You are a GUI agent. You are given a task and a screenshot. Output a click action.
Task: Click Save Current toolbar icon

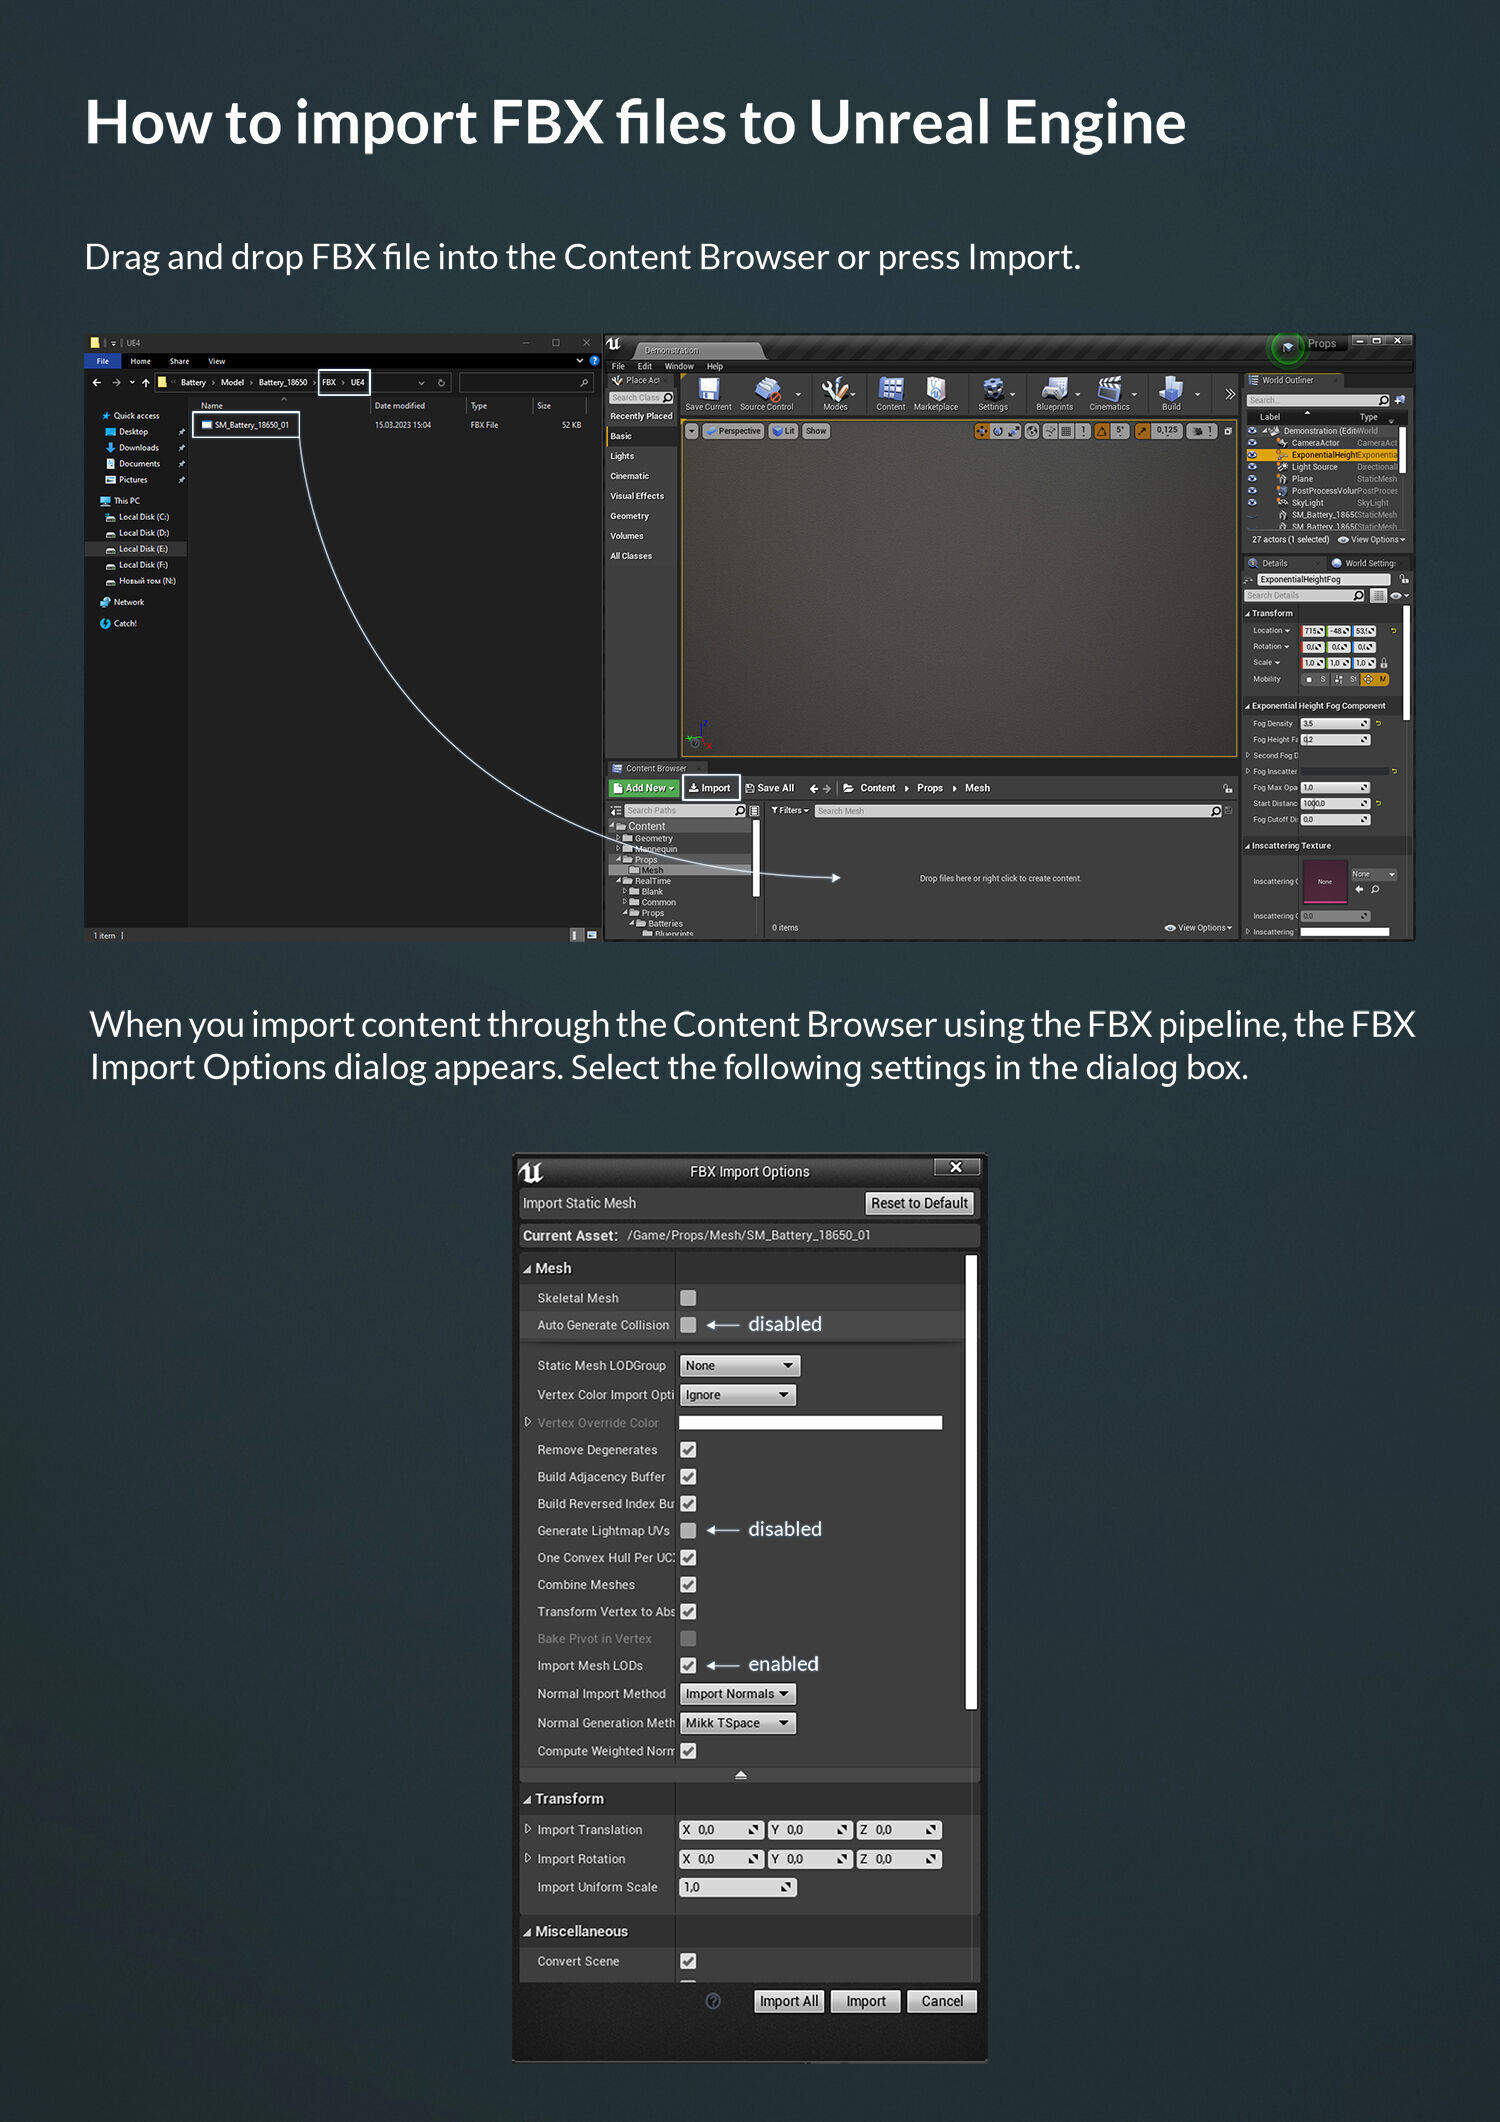pos(708,393)
